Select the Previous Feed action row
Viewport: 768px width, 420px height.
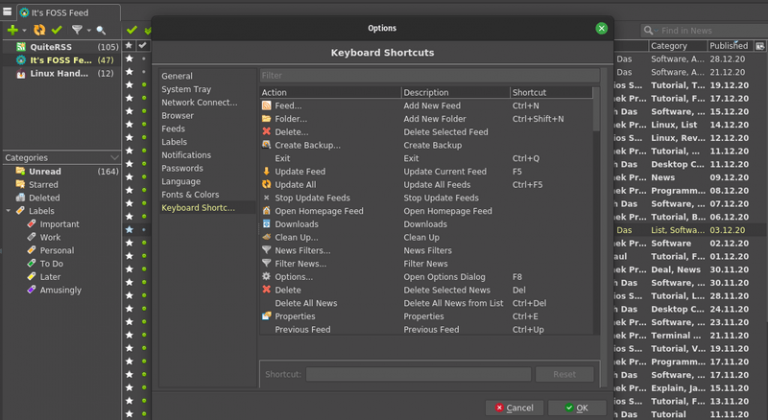click(426, 330)
